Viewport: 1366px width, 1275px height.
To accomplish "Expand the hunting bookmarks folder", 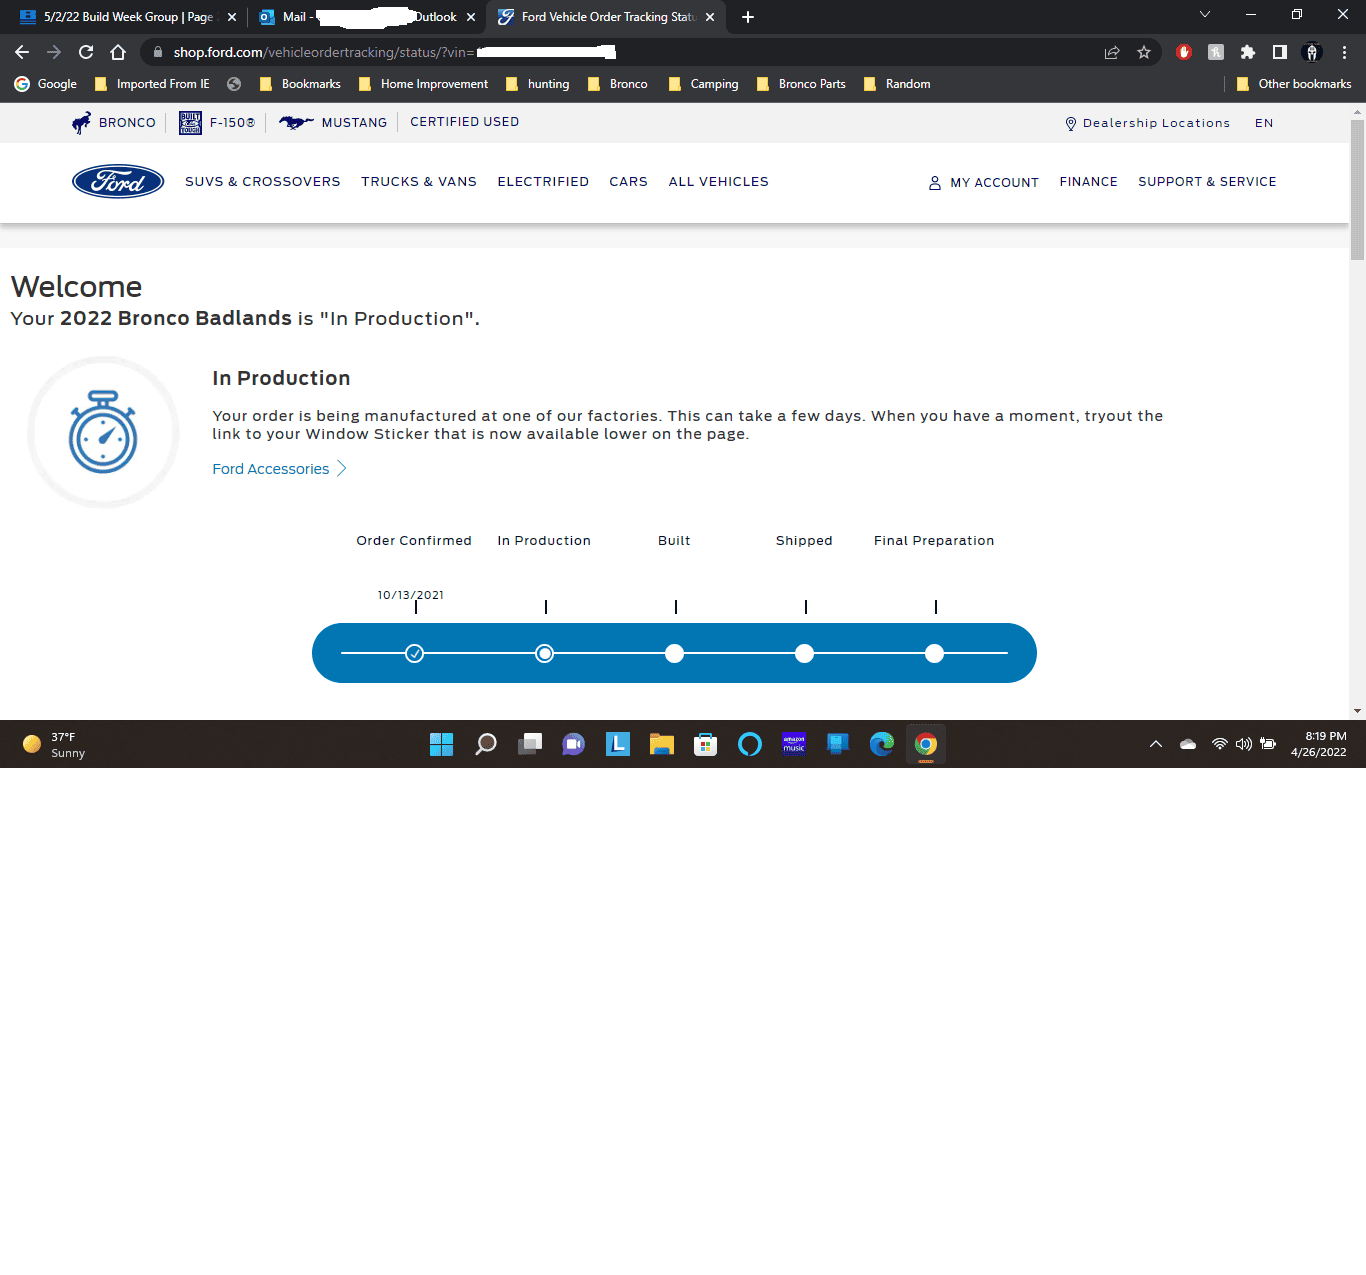I will [537, 84].
